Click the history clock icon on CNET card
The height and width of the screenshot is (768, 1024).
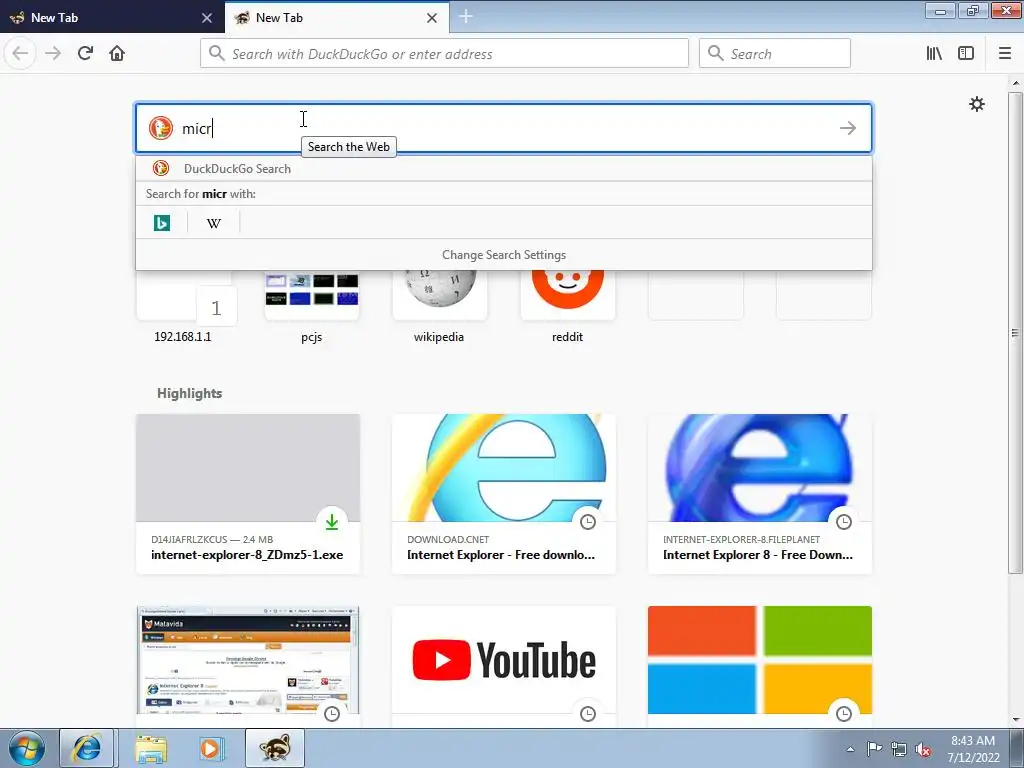(x=588, y=522)
